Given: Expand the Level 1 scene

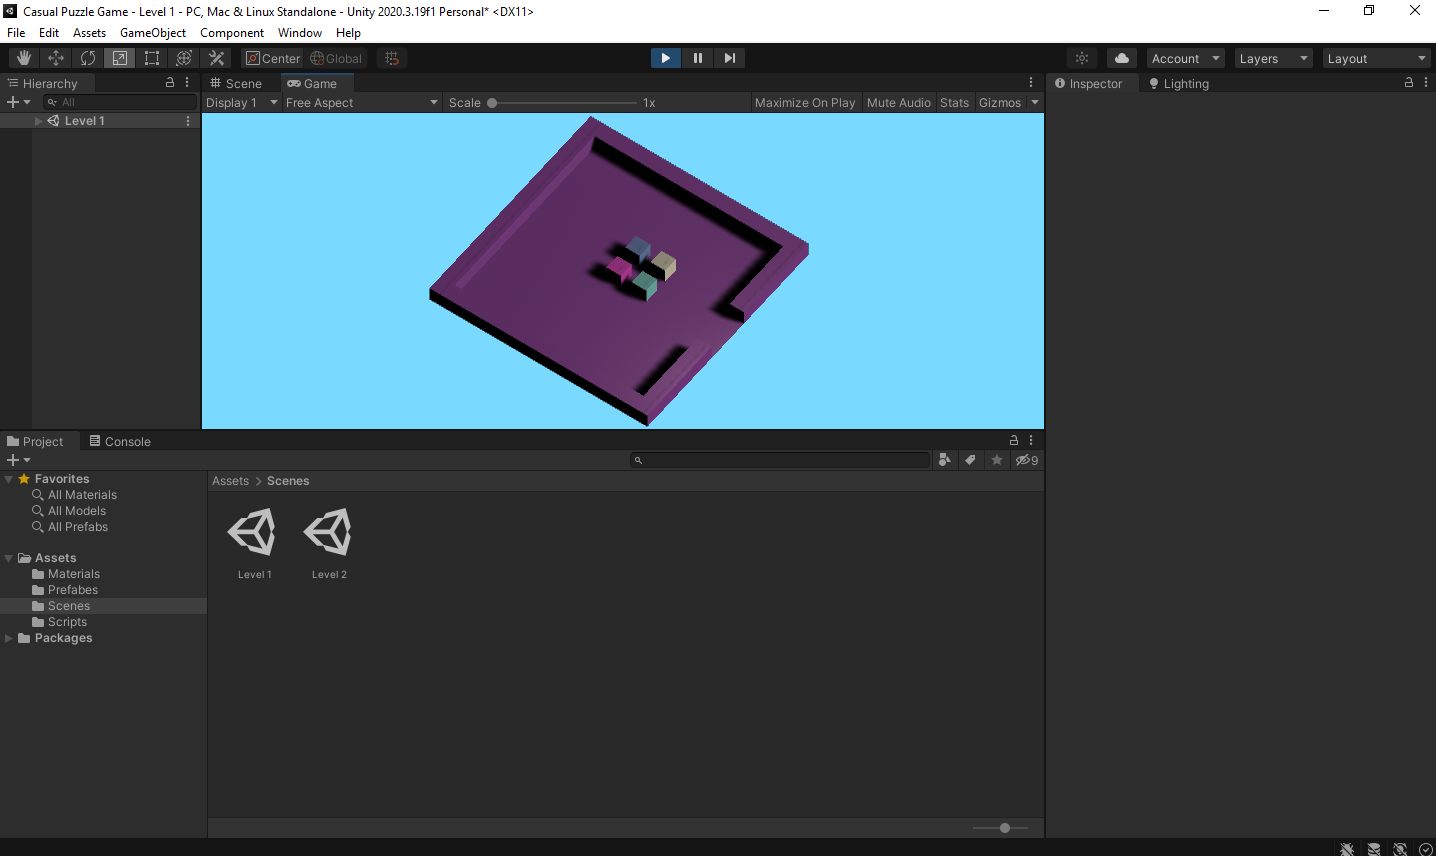Looking at the screenshot, I should (39, 121).
